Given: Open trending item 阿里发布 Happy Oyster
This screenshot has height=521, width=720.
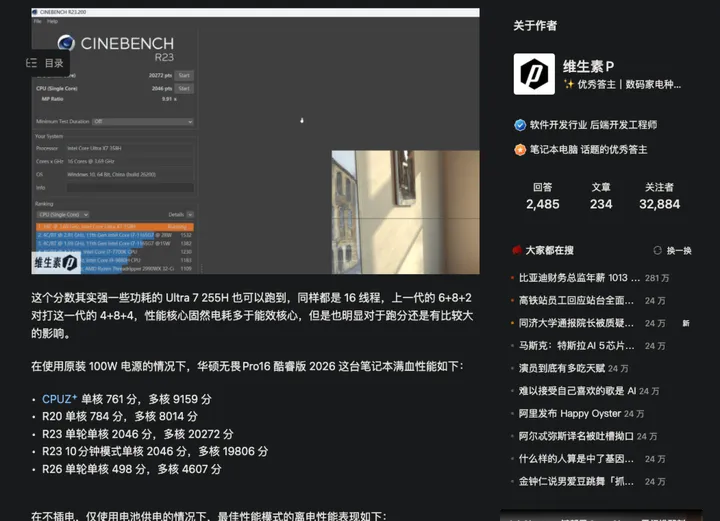Looking at the screenshot, I should [x=570, y=414].
